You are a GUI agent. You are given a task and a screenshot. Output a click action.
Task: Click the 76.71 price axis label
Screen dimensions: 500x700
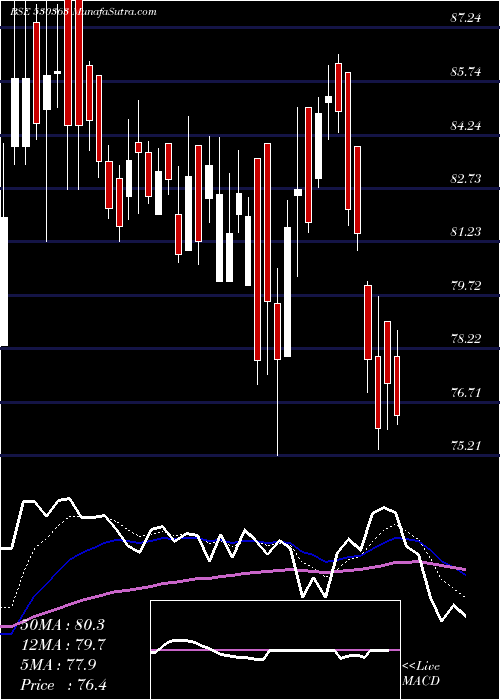(x=467, y=393)
